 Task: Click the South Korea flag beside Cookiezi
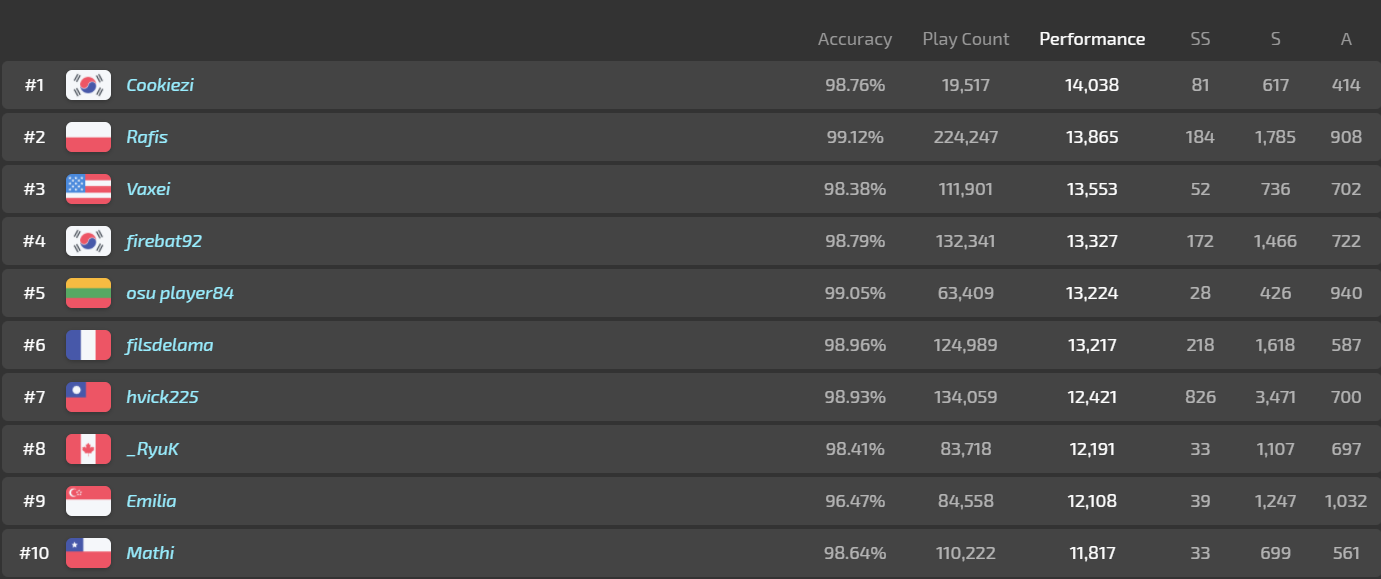[x=88, y=85]
